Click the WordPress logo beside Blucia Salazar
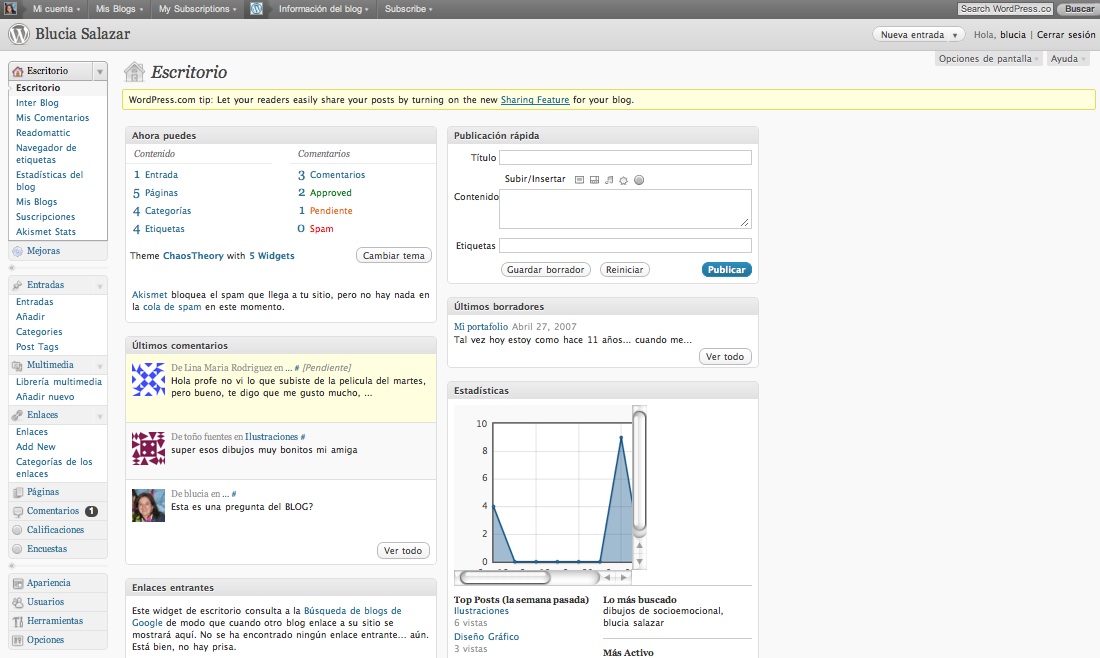The height and width of the screenshot is (658, 1100). point(19,34)
